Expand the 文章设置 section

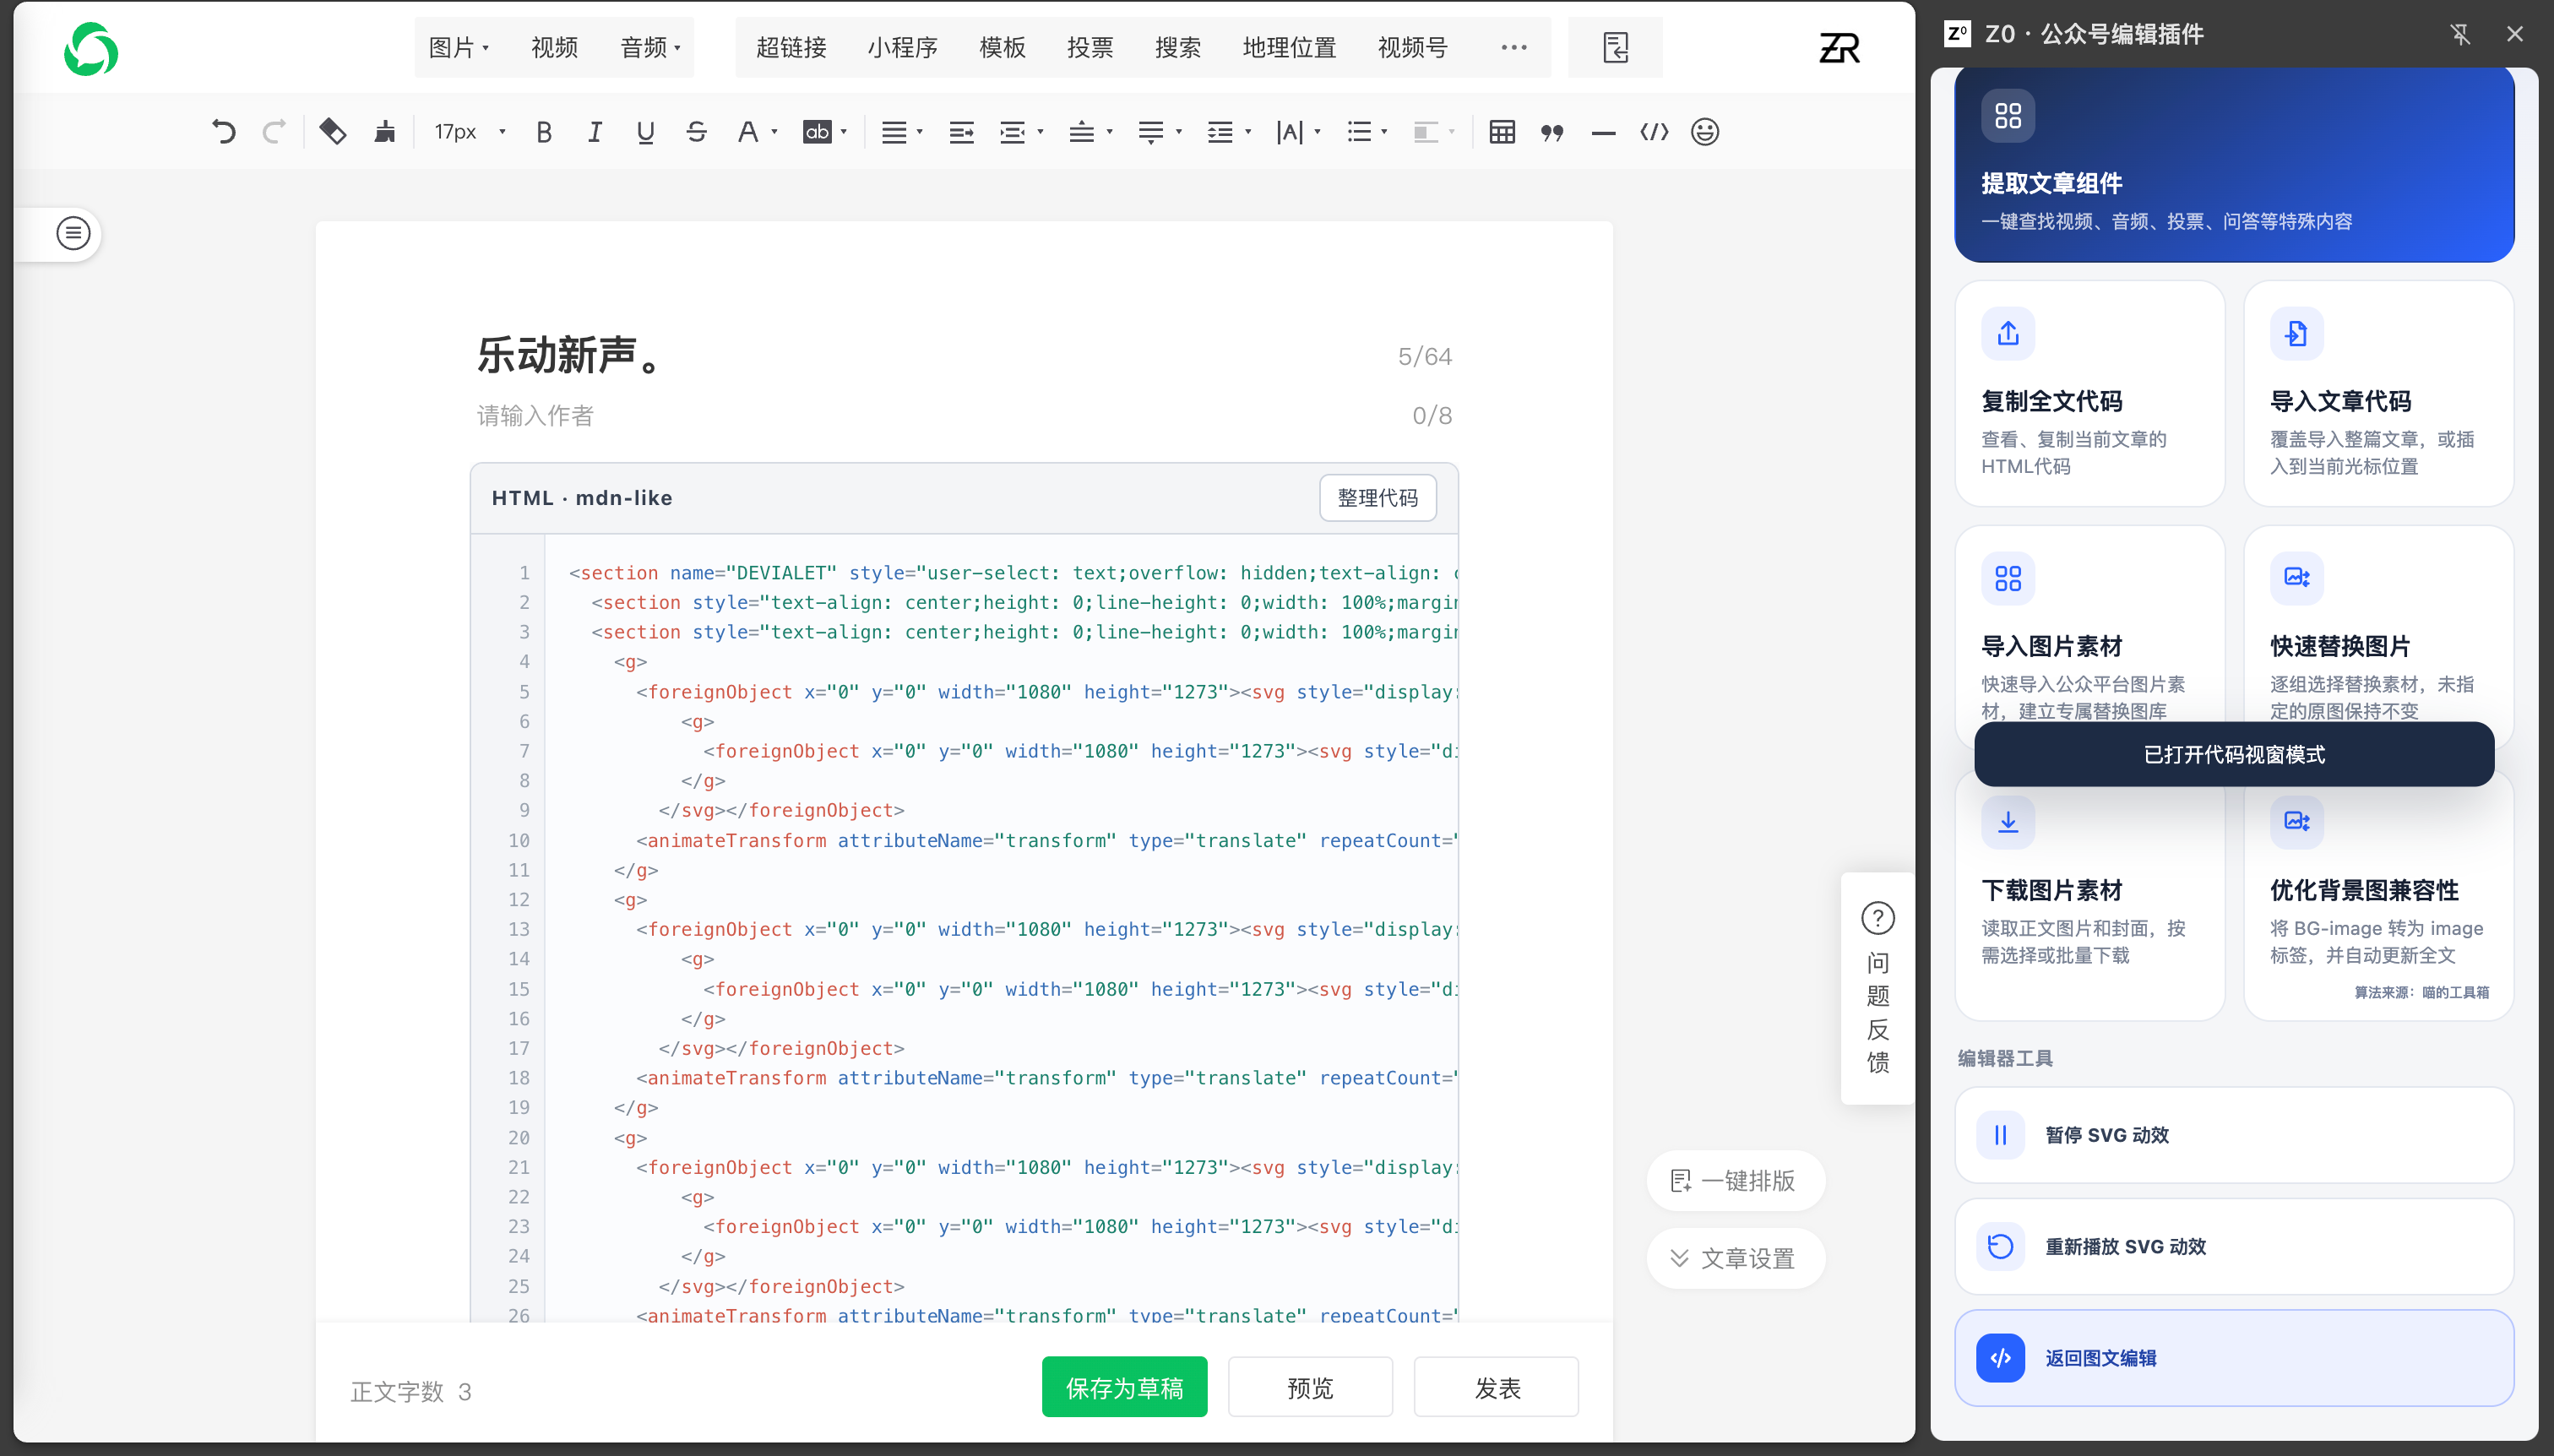point(1734,1258)
